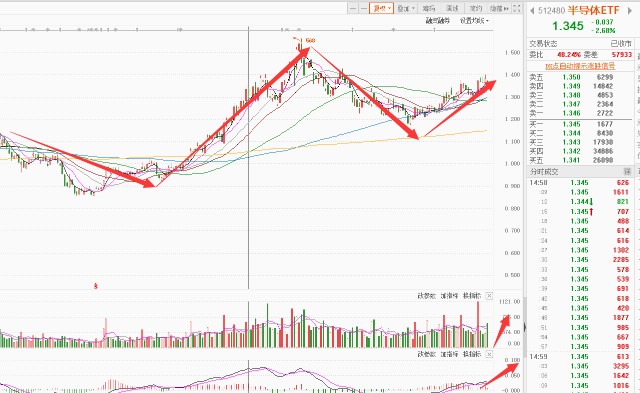
Task: Open the bs点自动提示涨跌信号 link
Action: (580, 66)
